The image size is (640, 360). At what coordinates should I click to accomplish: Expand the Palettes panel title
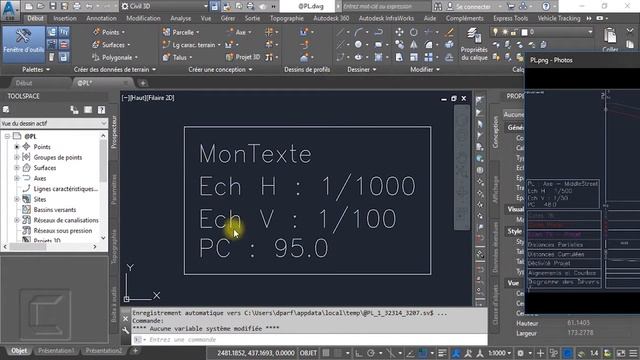(x=36, y=70)
